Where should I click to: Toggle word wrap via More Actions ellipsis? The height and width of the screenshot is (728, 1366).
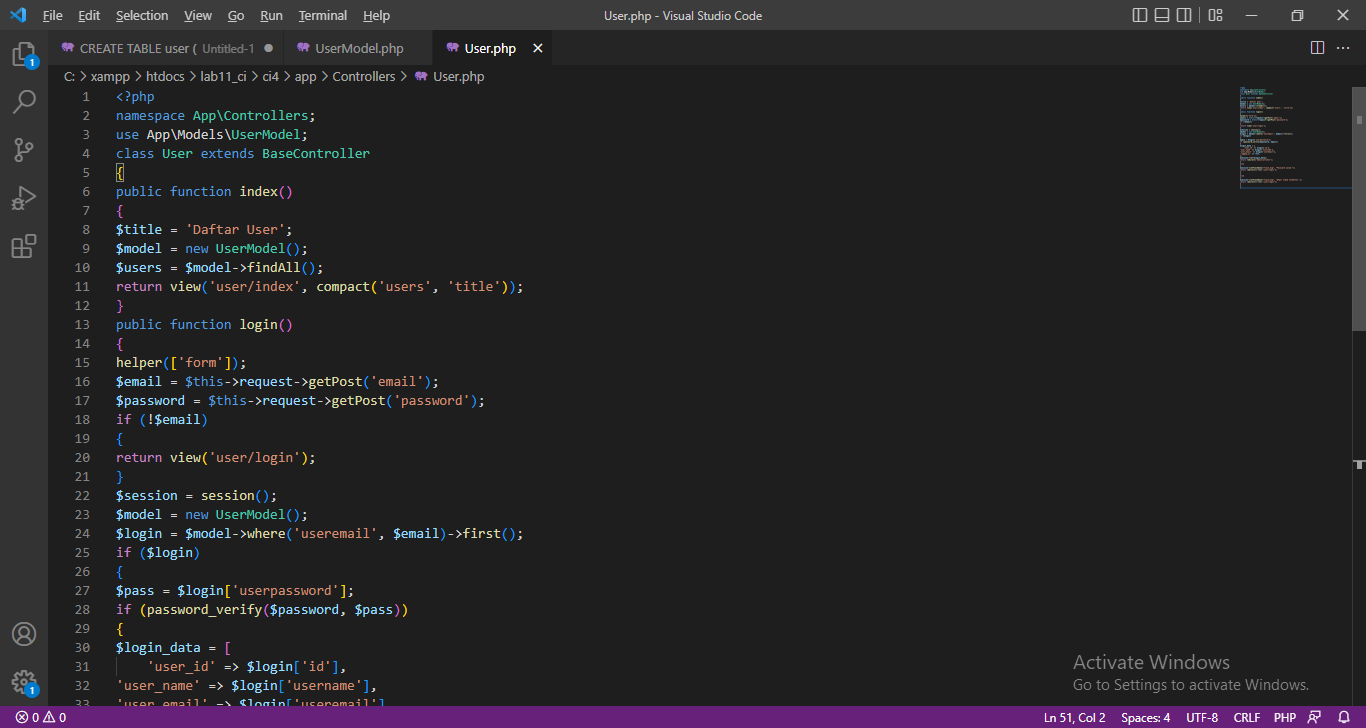click(1343, 47)
